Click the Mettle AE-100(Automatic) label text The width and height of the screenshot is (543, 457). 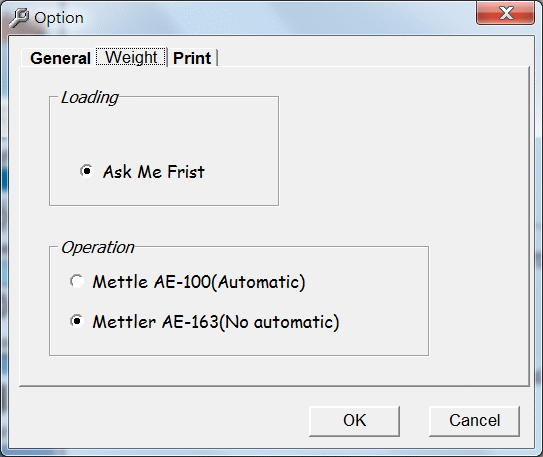point(199,282)
